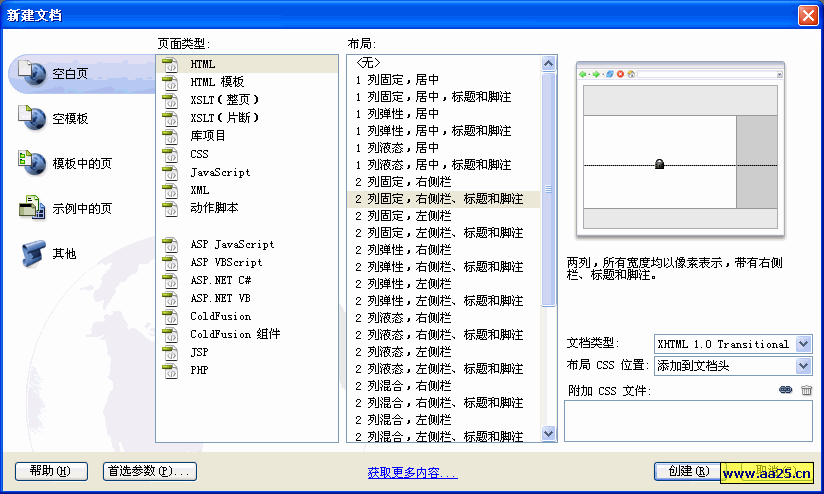Open the 模板中的页 category icon
Viewport: 824px width, 494px height.
click(31, 163)
